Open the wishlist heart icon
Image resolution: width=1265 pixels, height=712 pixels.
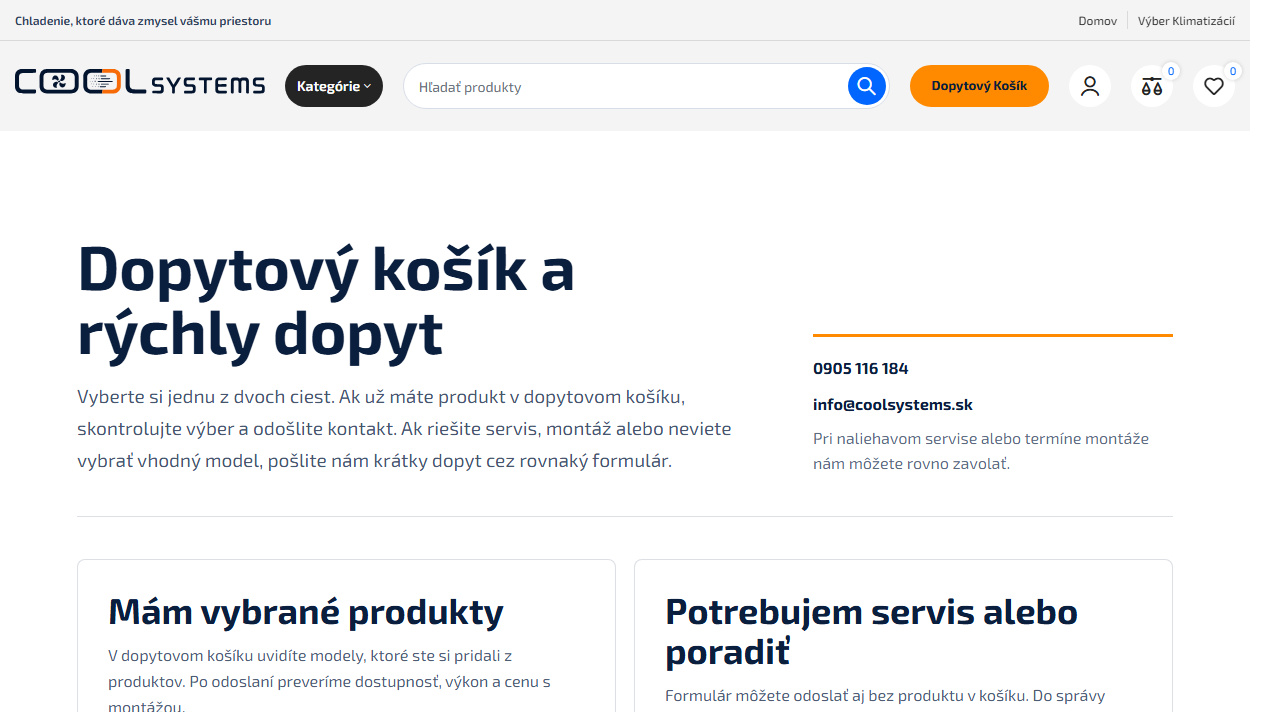[x=1214, y=86]
